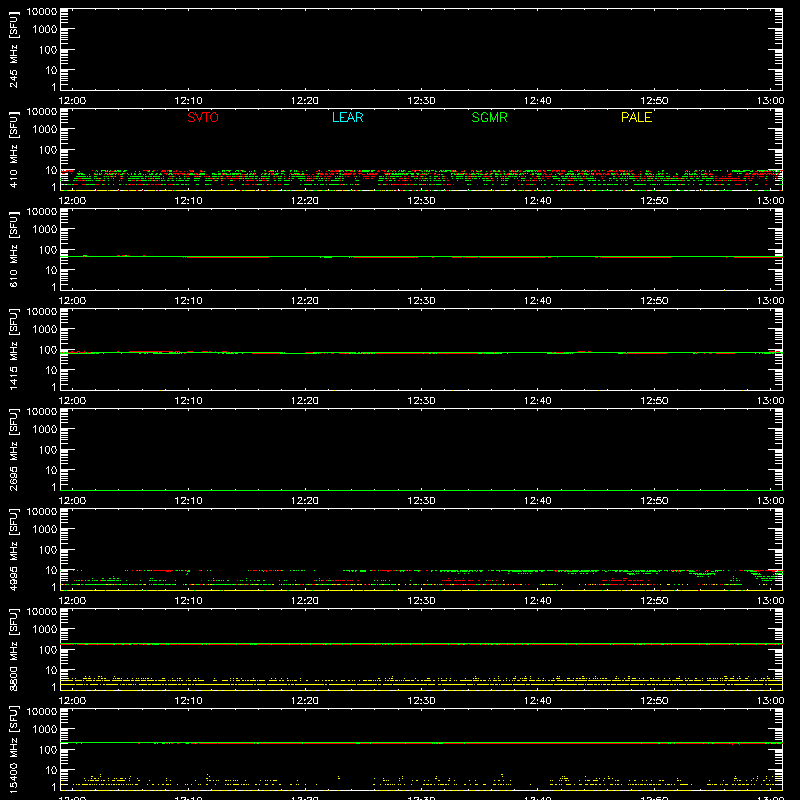Click the 12:00 tick below the 1415 MHz panel

point(72,401)
